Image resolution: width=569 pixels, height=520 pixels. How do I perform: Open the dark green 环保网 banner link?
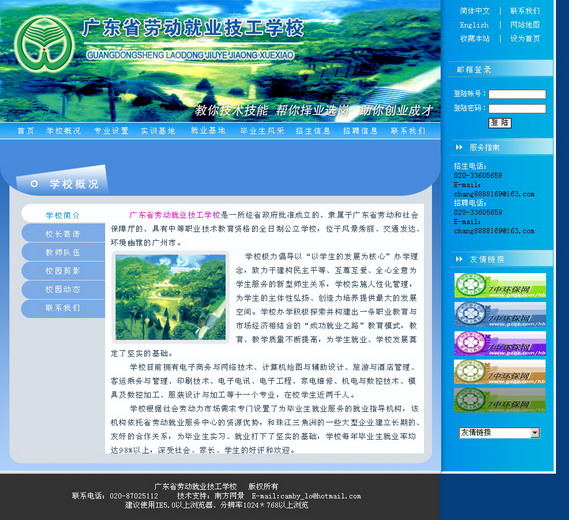pos(500,400)
